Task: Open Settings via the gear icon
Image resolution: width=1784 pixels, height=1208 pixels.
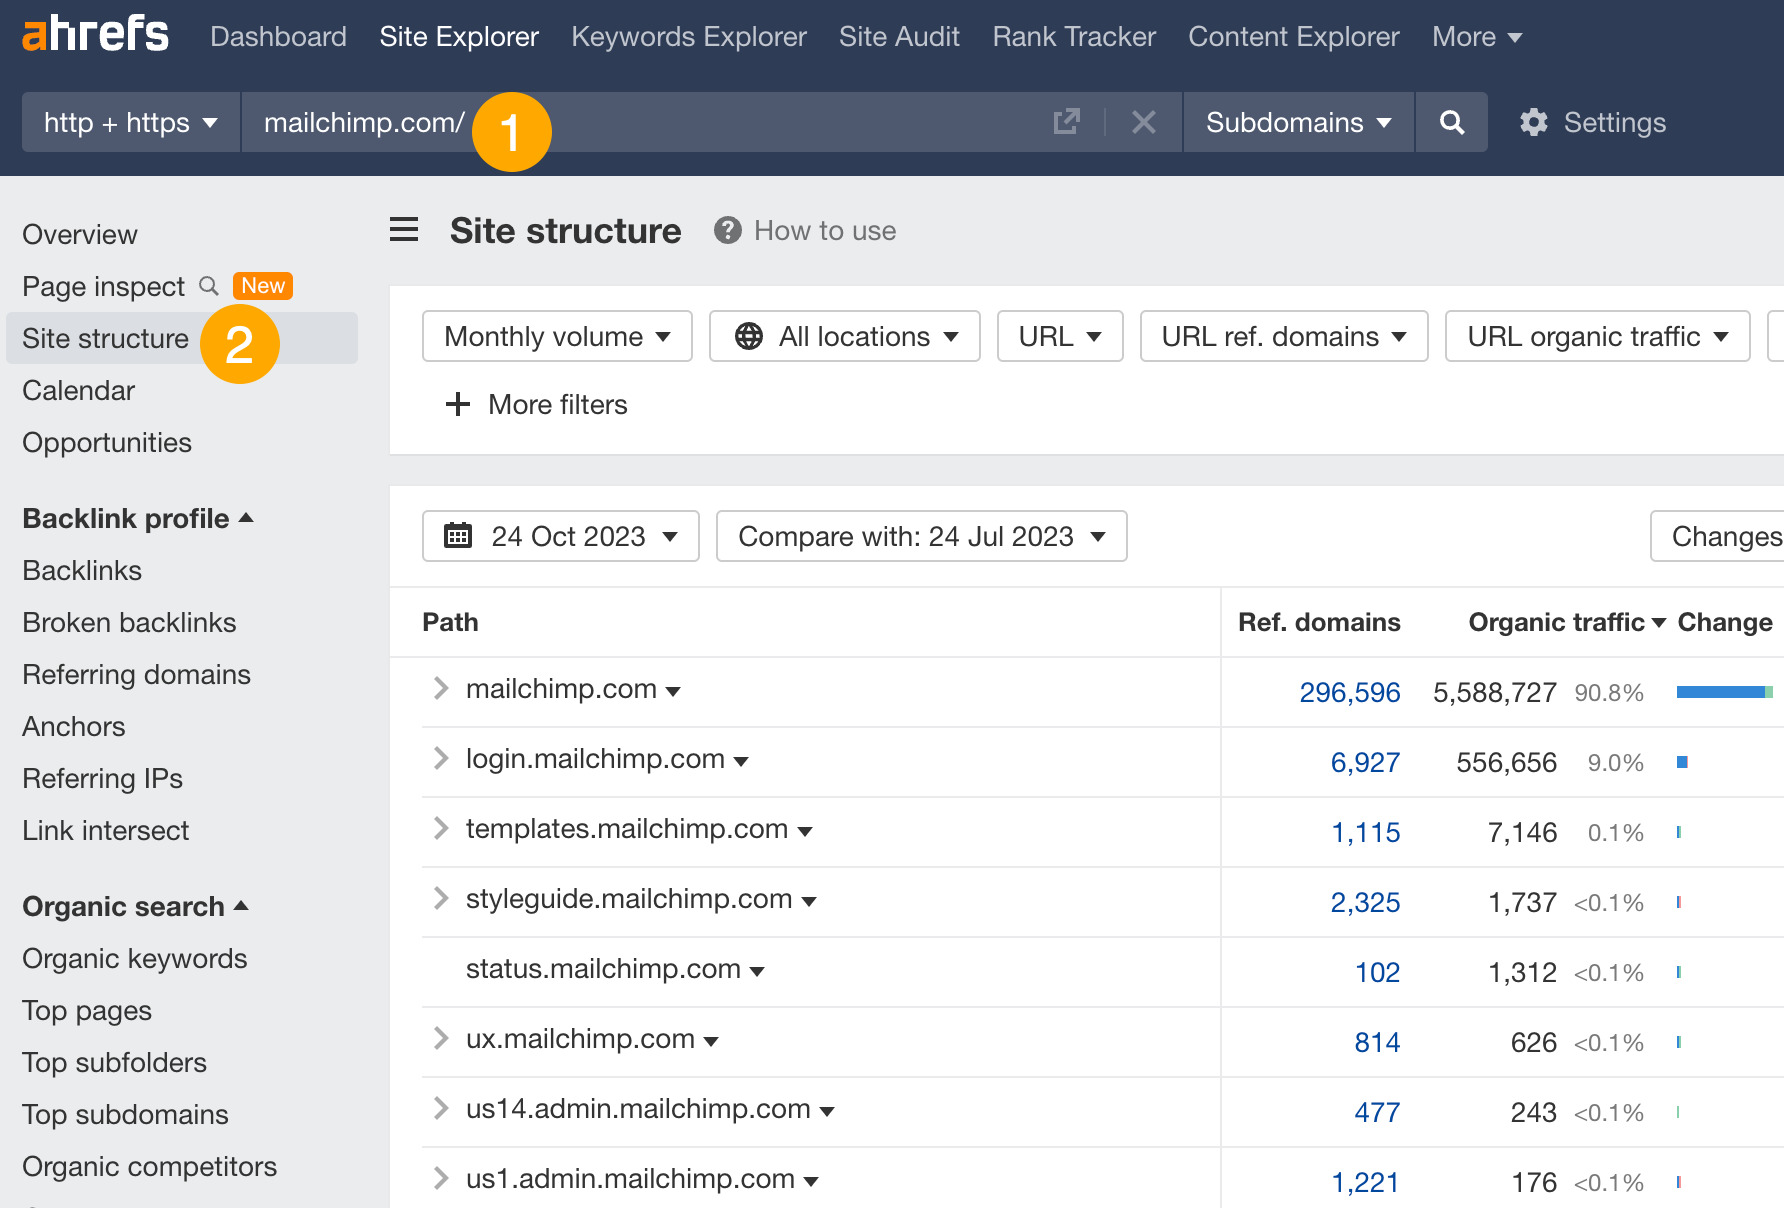Action: click(x=1533, y=122)
